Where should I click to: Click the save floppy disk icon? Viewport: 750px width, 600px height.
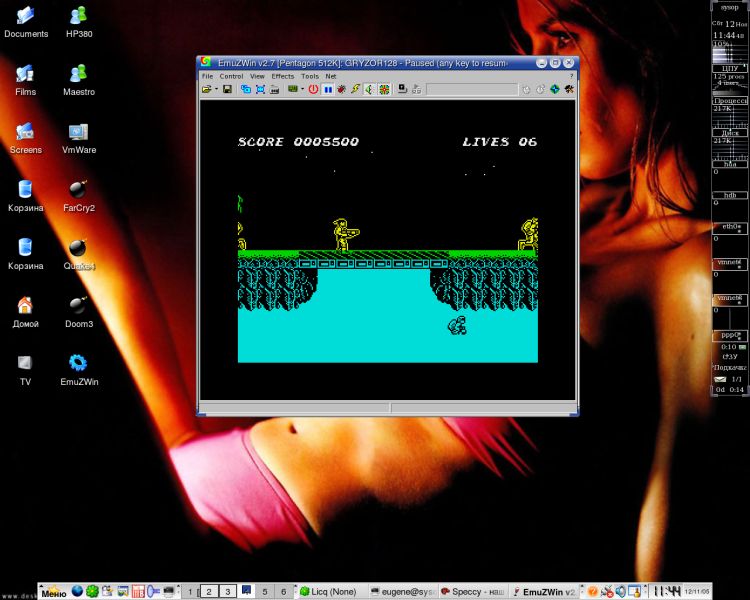pos(228,89)
